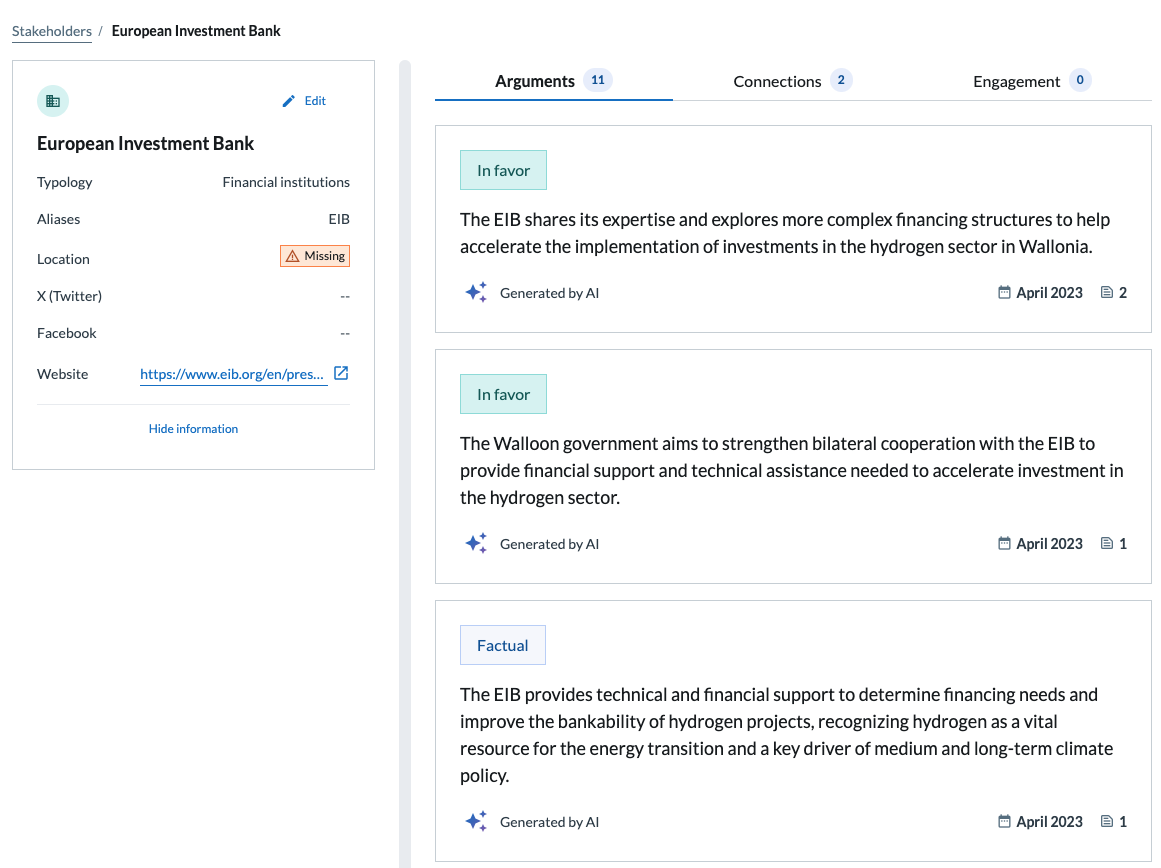This screenshot has height=868, width=1161.
Task: Click the pencil Edit icon
Action: [289, 101]
